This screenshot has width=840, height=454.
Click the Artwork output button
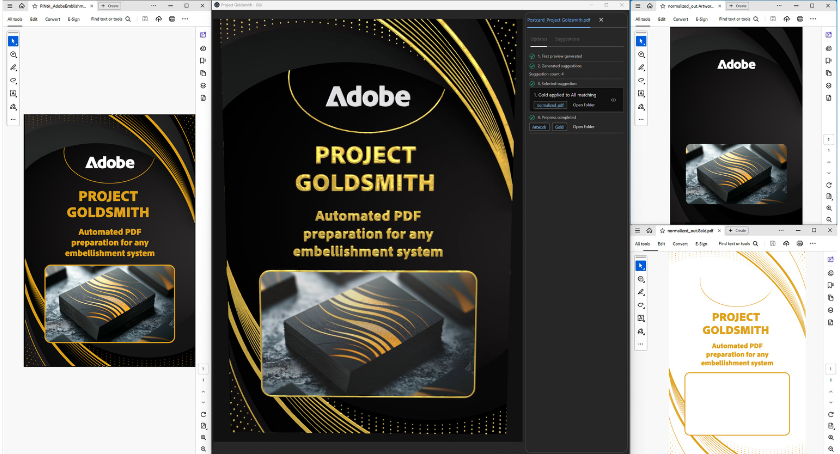point(539,127)
